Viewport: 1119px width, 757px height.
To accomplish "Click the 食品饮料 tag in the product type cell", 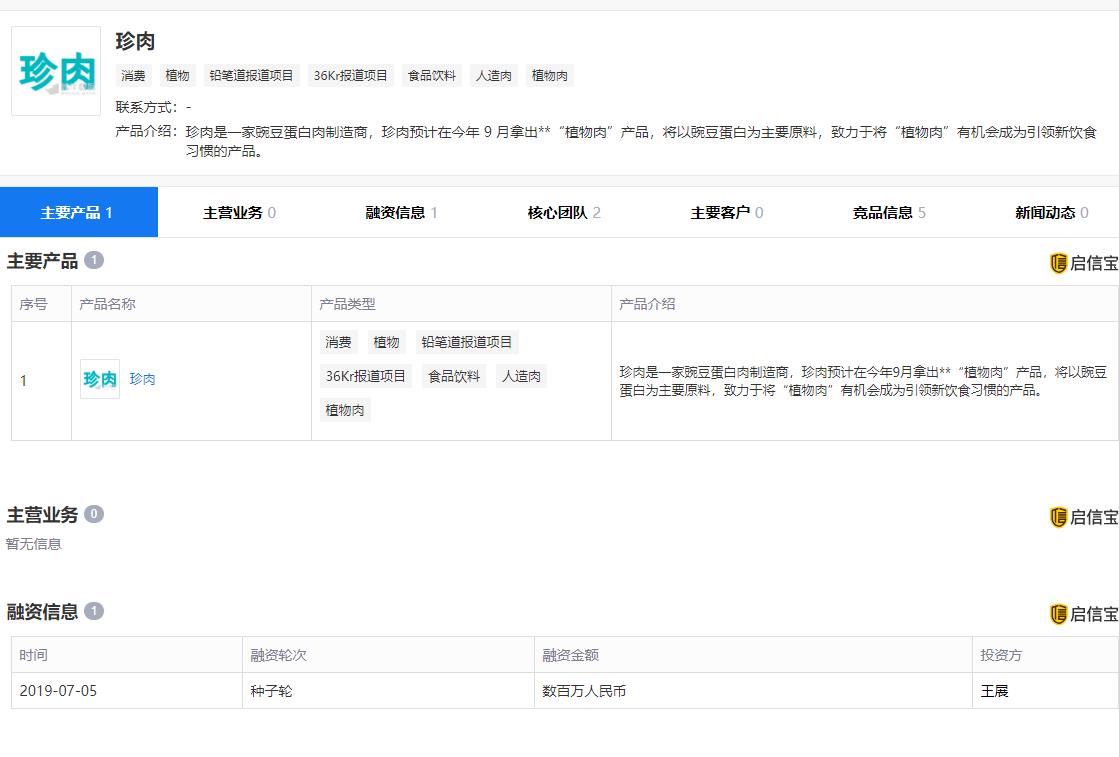I will click(454, 376).
